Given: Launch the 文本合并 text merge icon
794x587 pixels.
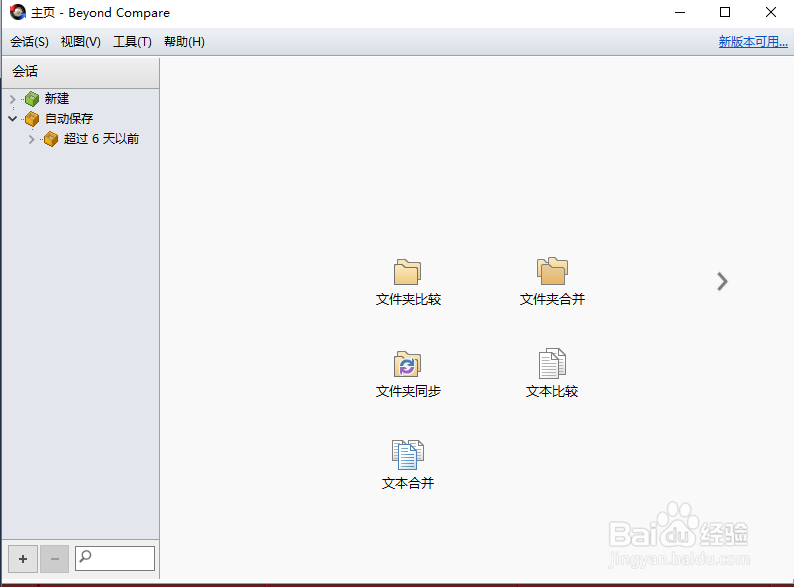Looking at the screenshot, I should click(x=408, y=455).
